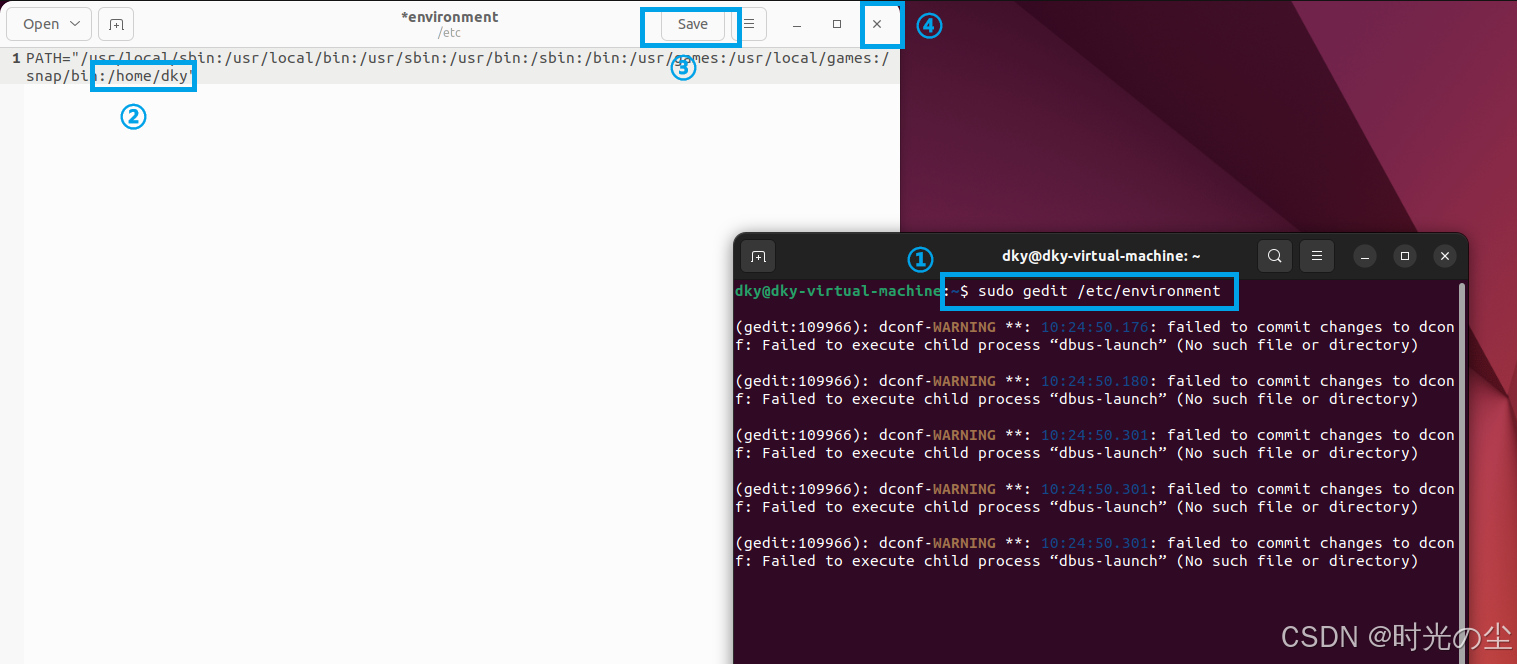The height and width of the screenshot is (664, 1517).
Task: Minimize the gedit window
Action: tap(797, 24)
